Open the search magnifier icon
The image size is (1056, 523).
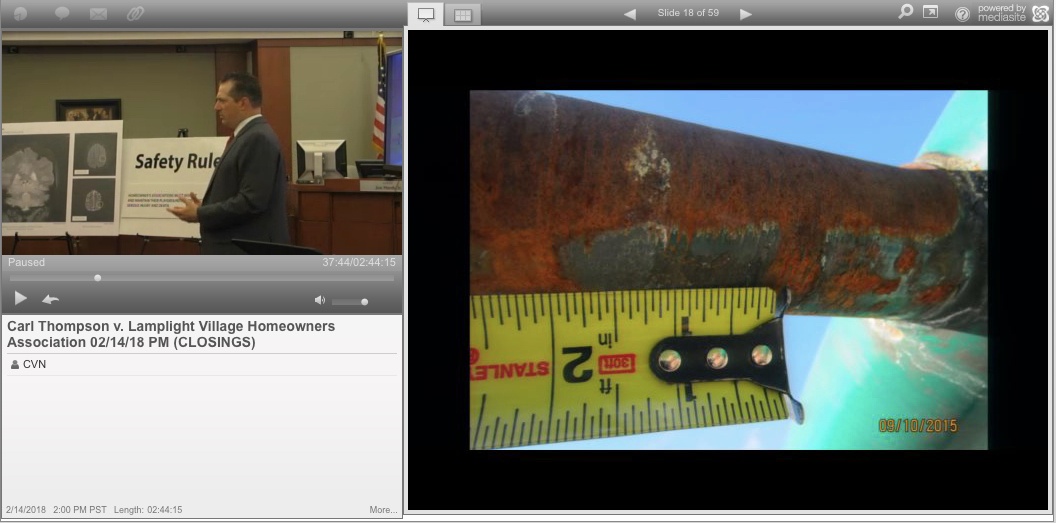point(906,11)
